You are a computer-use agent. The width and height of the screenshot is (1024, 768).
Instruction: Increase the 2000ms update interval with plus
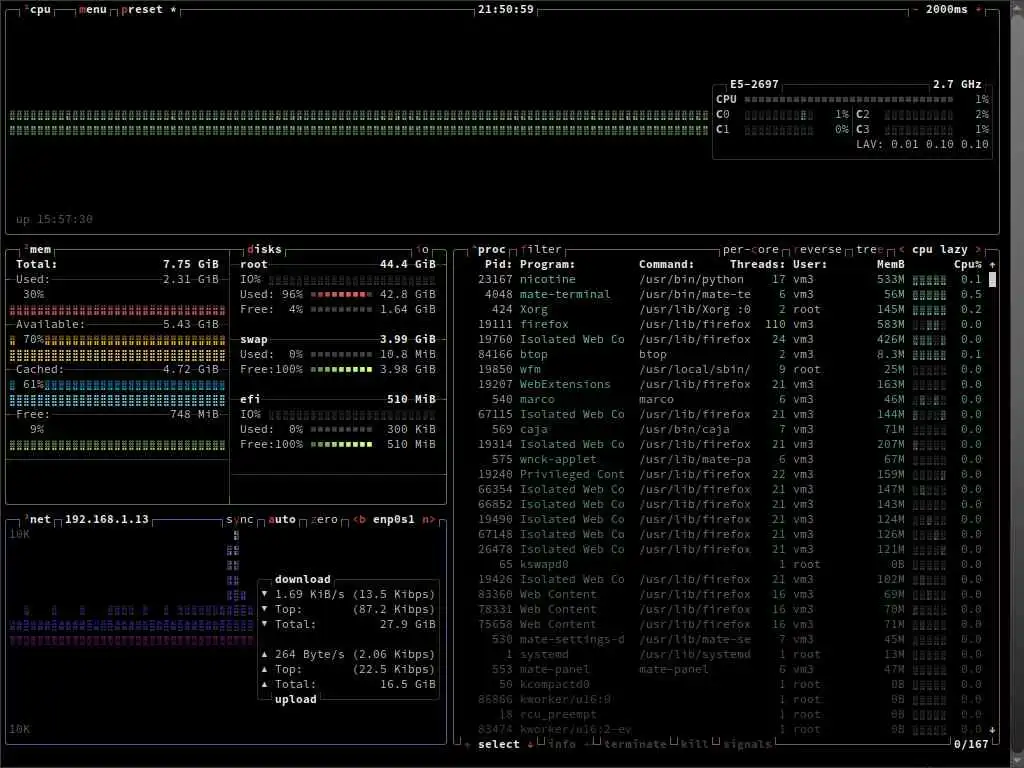coord(978,10)
